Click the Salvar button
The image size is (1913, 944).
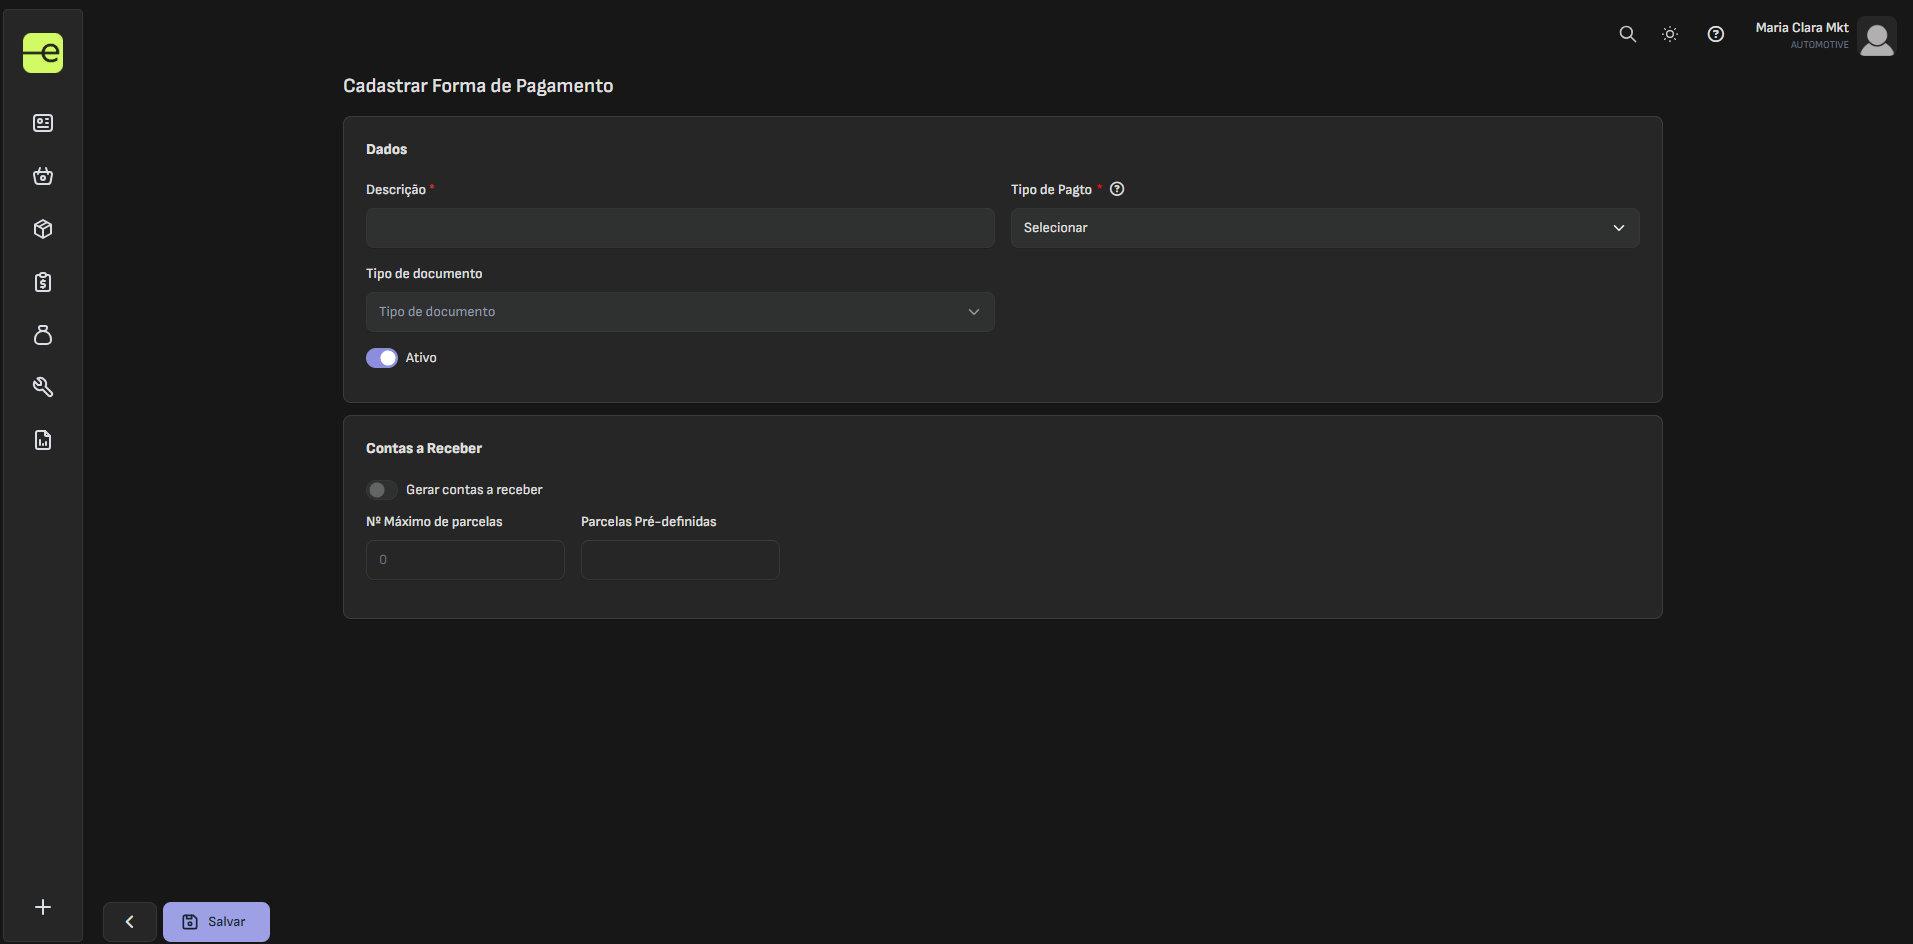click(x=216, y=922)
